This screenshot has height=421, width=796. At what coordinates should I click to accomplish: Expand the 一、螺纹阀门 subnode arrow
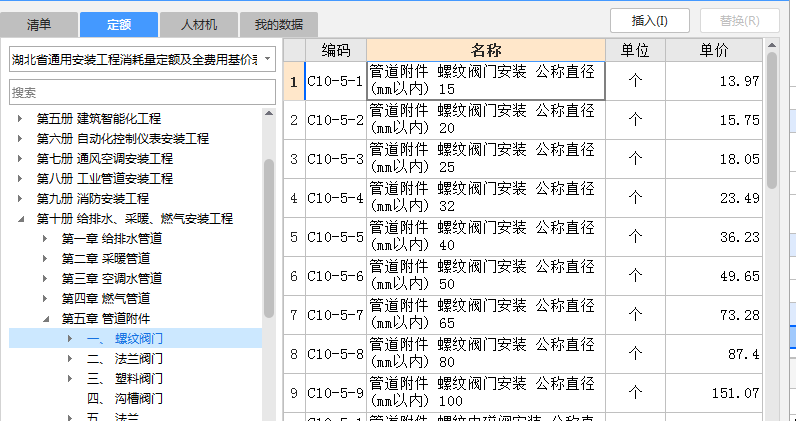point(70,339)
